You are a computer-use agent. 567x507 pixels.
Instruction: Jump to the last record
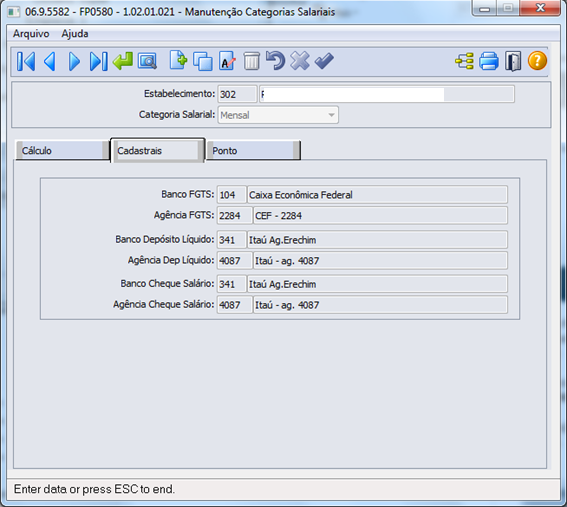coord(98,61)
